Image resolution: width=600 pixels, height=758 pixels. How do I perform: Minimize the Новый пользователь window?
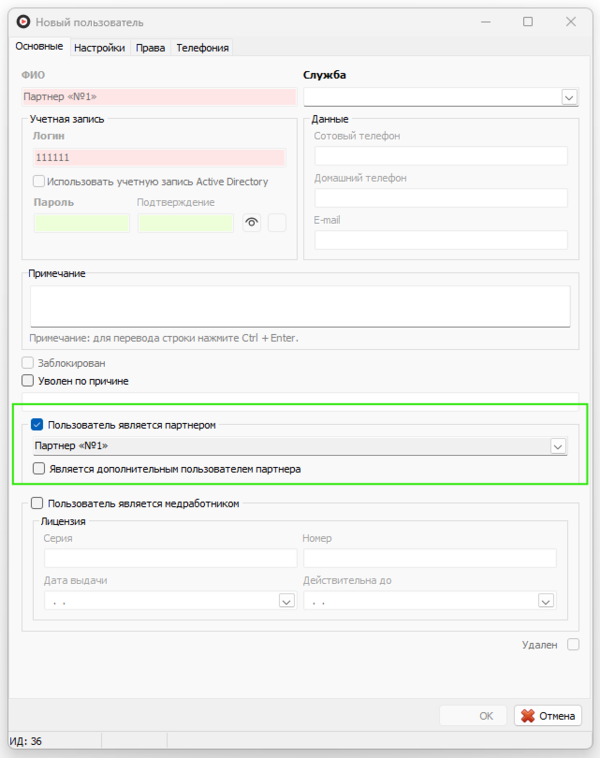(486, 22)
